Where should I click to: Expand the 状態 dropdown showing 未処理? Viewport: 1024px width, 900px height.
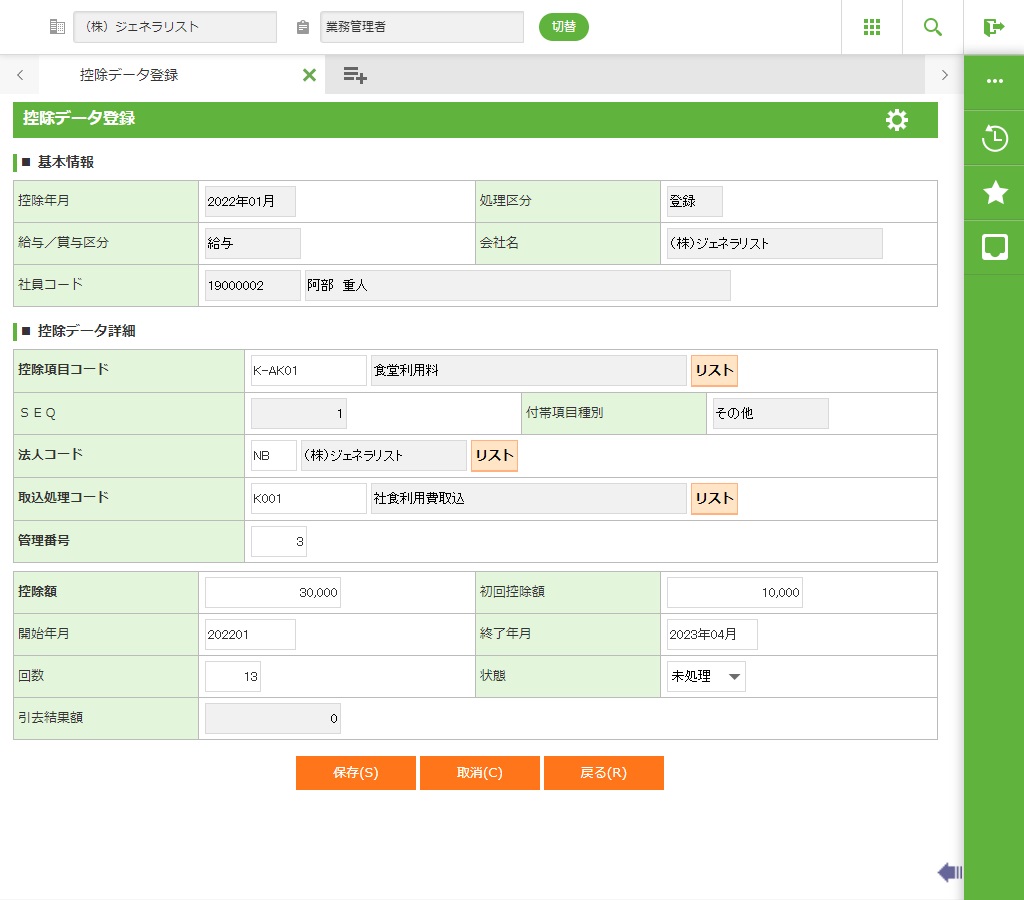tap(706, 677)
